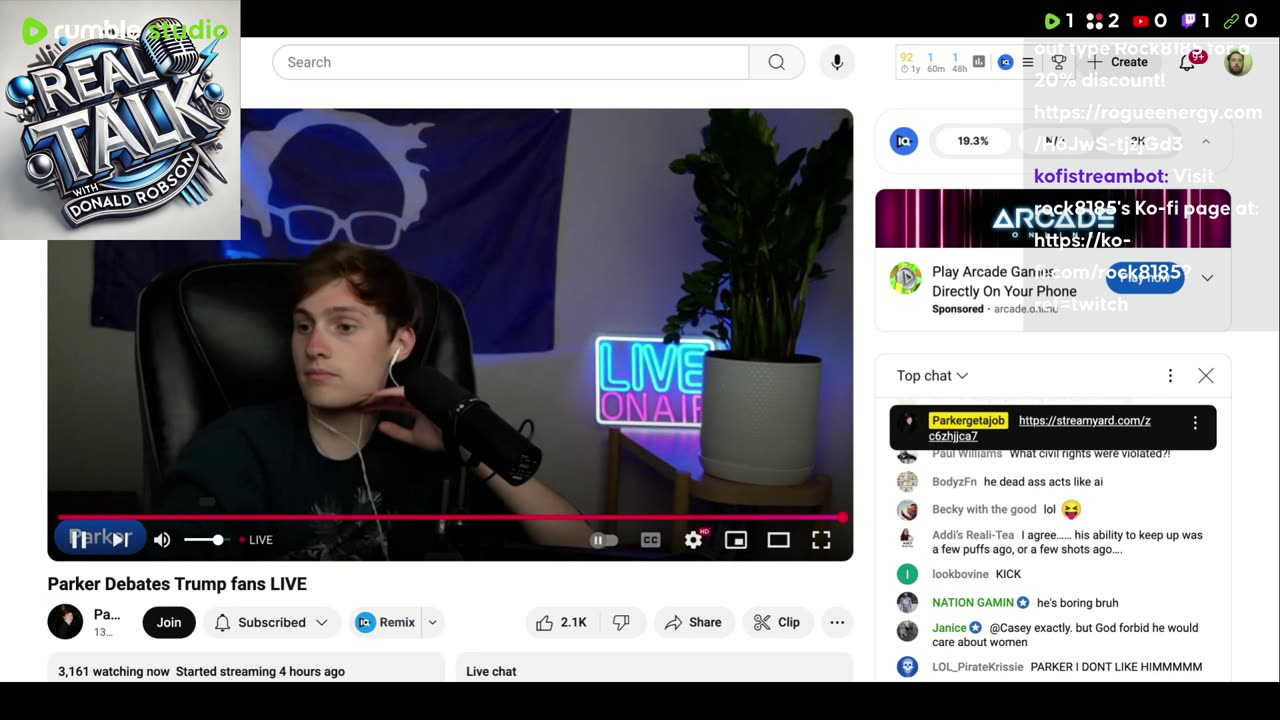Click the 3,161 watching now text

[x=113, y=672]
